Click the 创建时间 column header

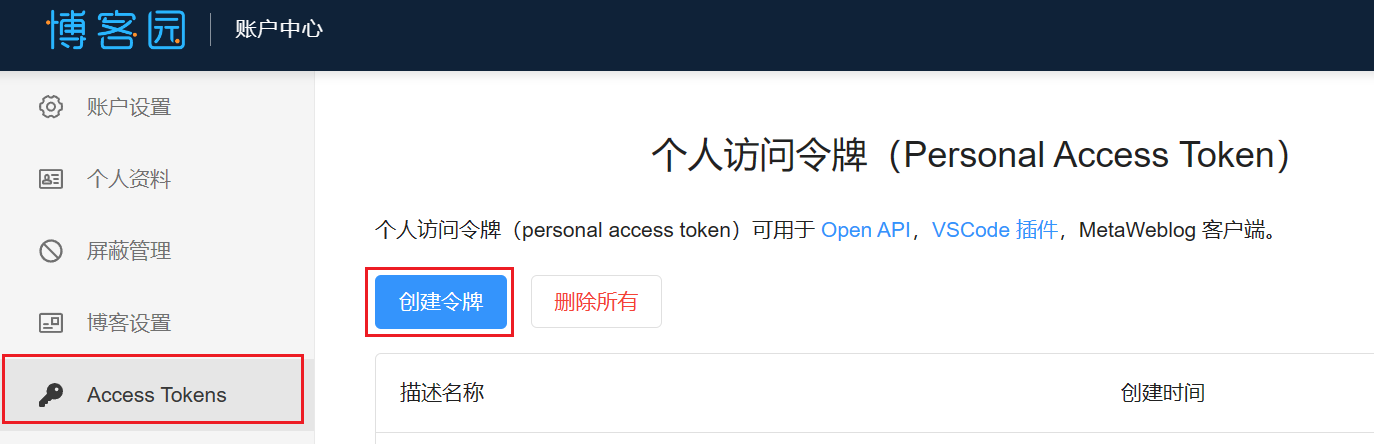(1163, 393)
